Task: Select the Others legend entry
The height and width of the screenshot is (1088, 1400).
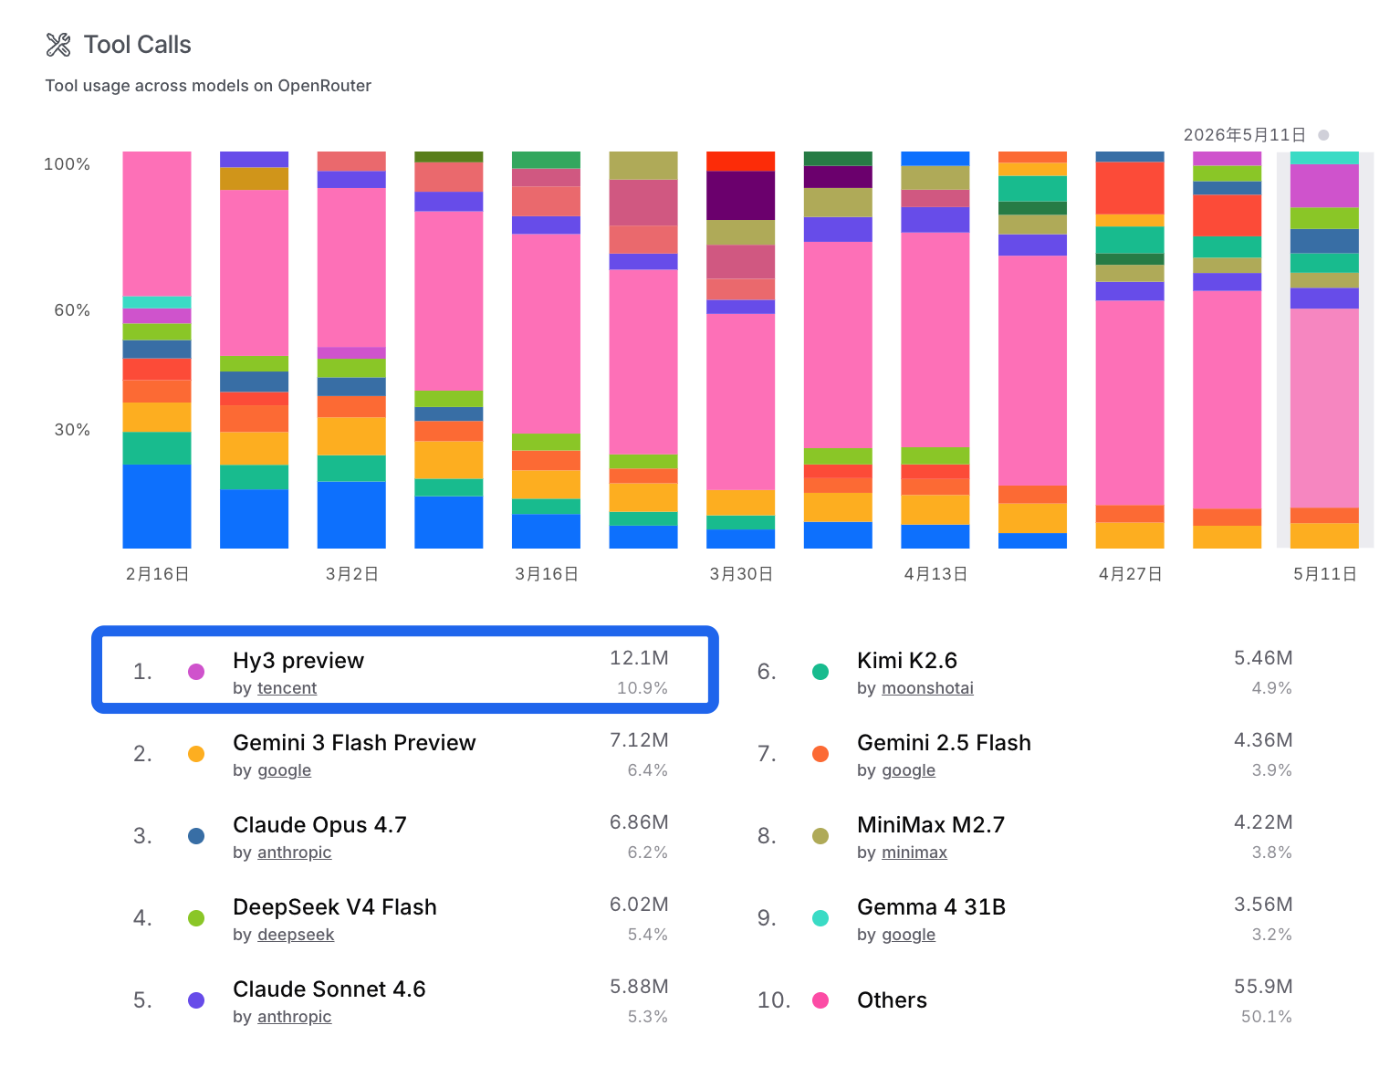Action: 892,1000
